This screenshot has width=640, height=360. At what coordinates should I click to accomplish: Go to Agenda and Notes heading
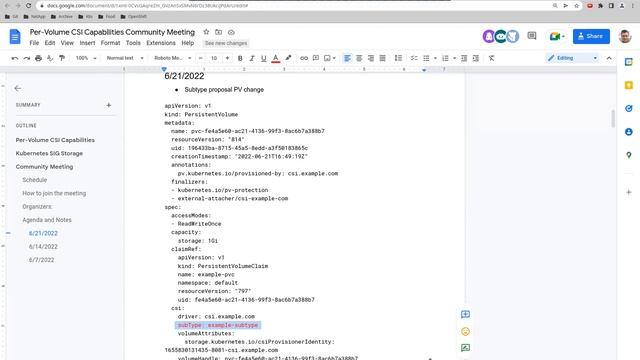click(x=47, y=220)
